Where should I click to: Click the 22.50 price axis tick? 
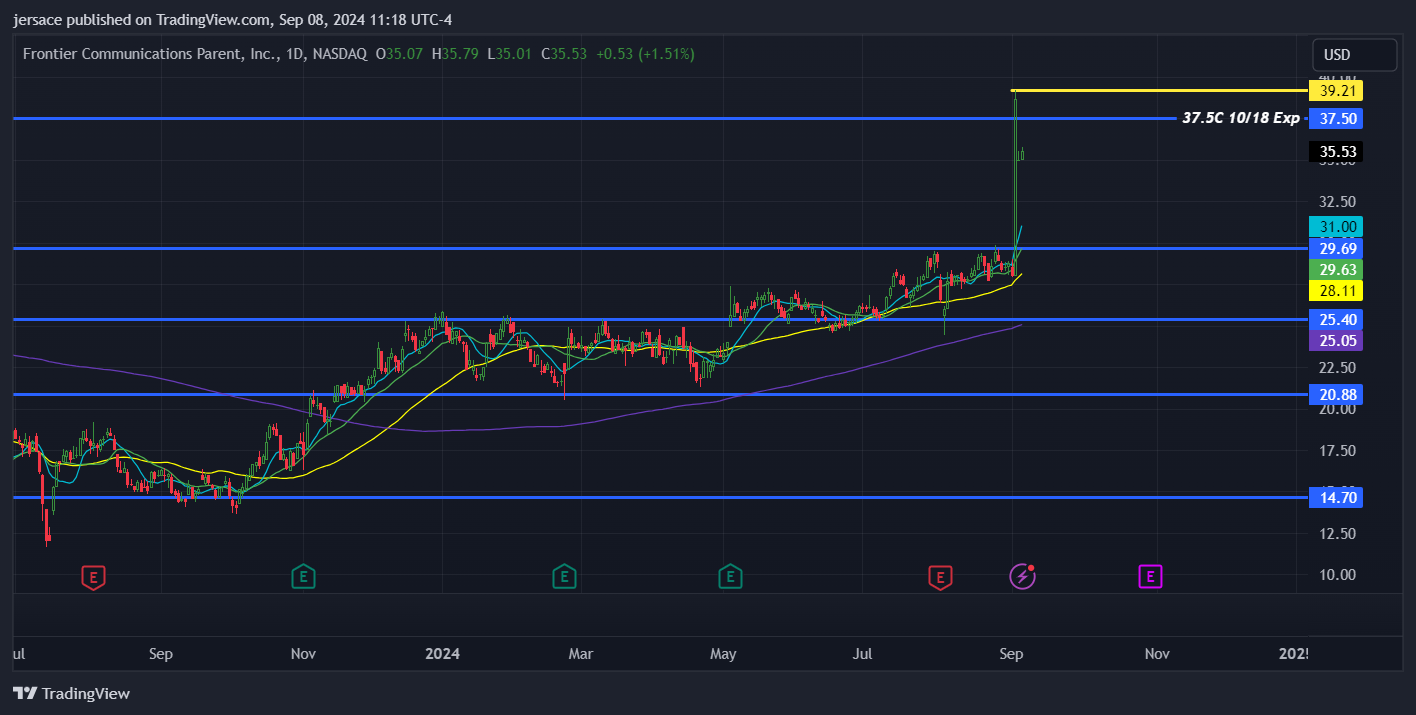pyautogui.click(x=1338, y=366)
